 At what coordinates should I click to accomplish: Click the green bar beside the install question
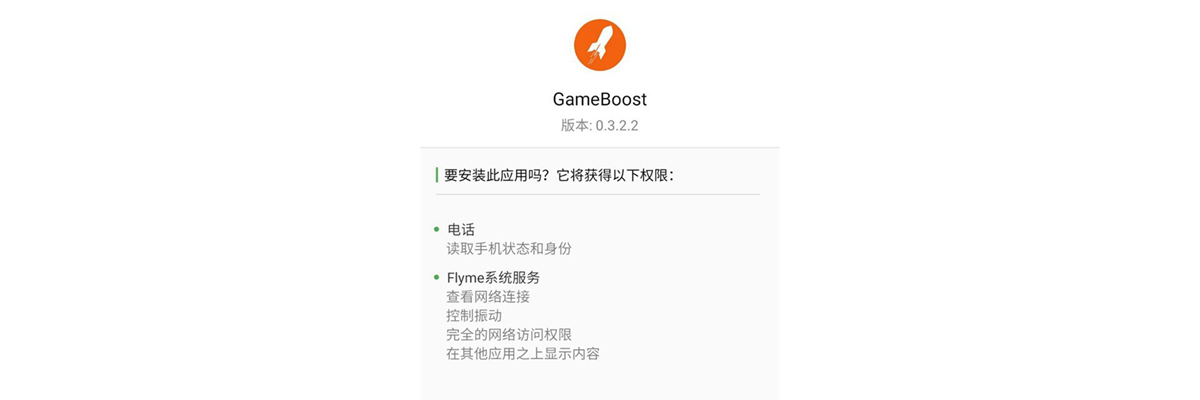click(x=437, y=175)
